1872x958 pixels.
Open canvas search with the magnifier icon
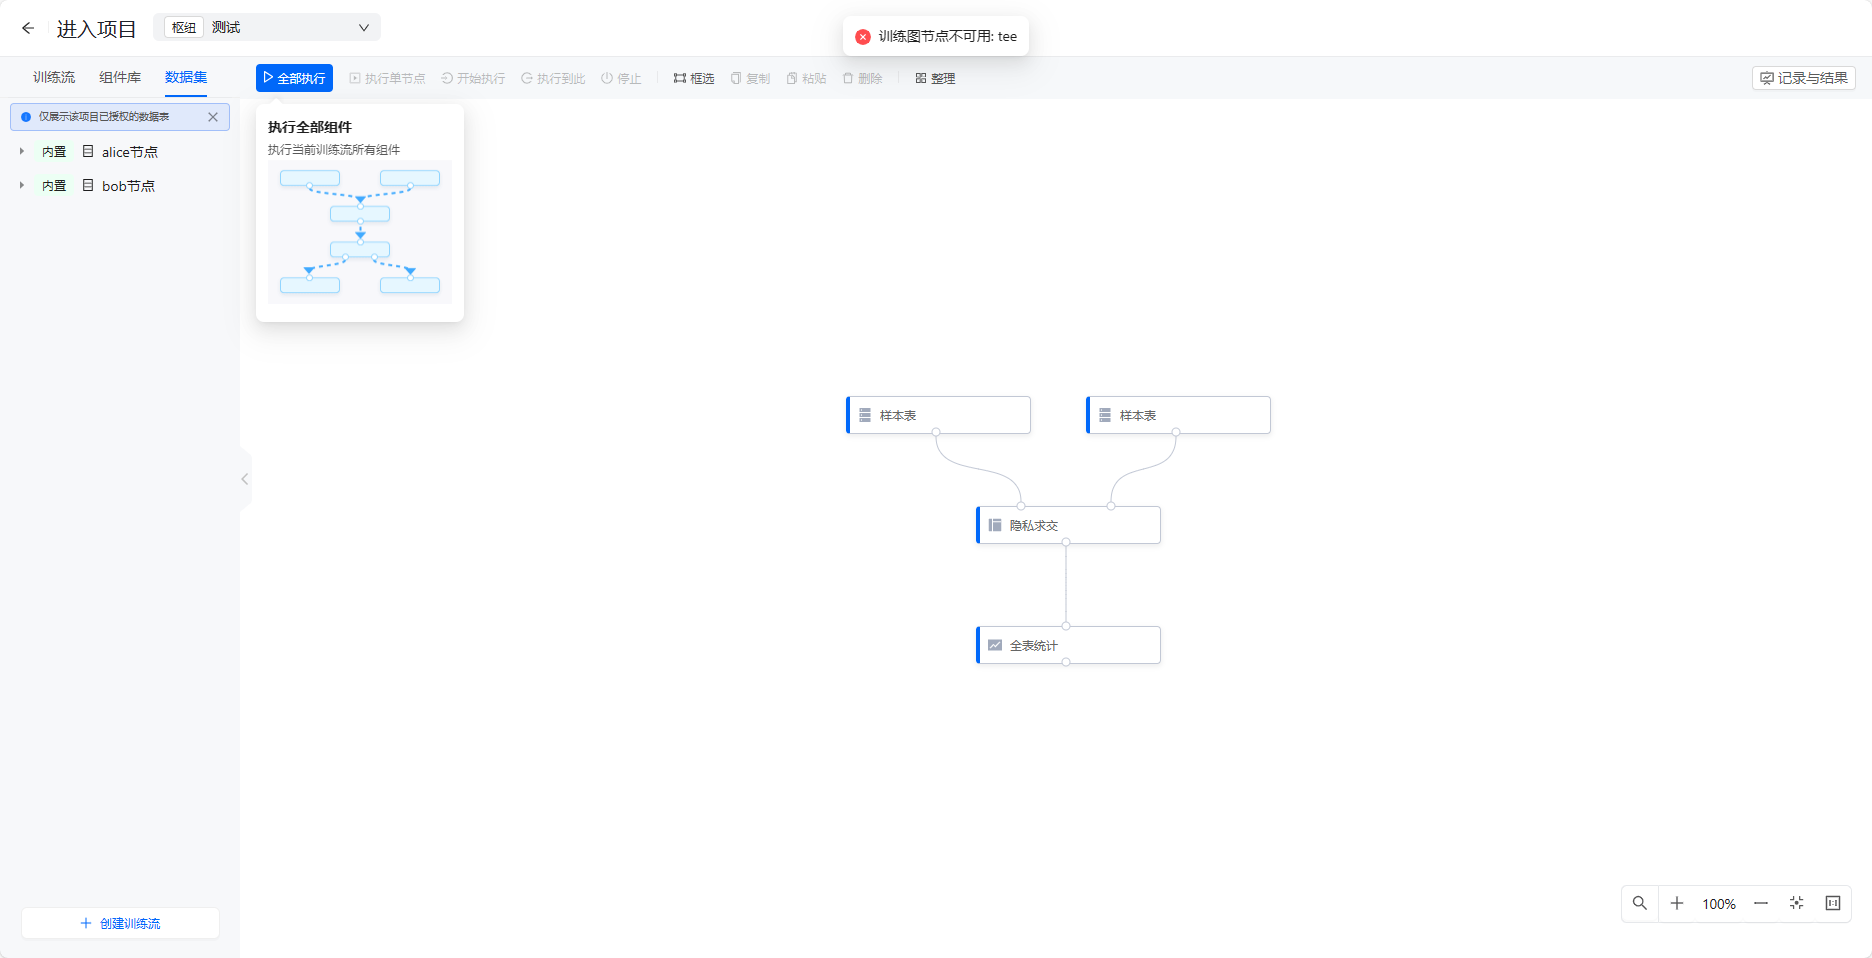pyautogui.click(x=1639, y=903)
